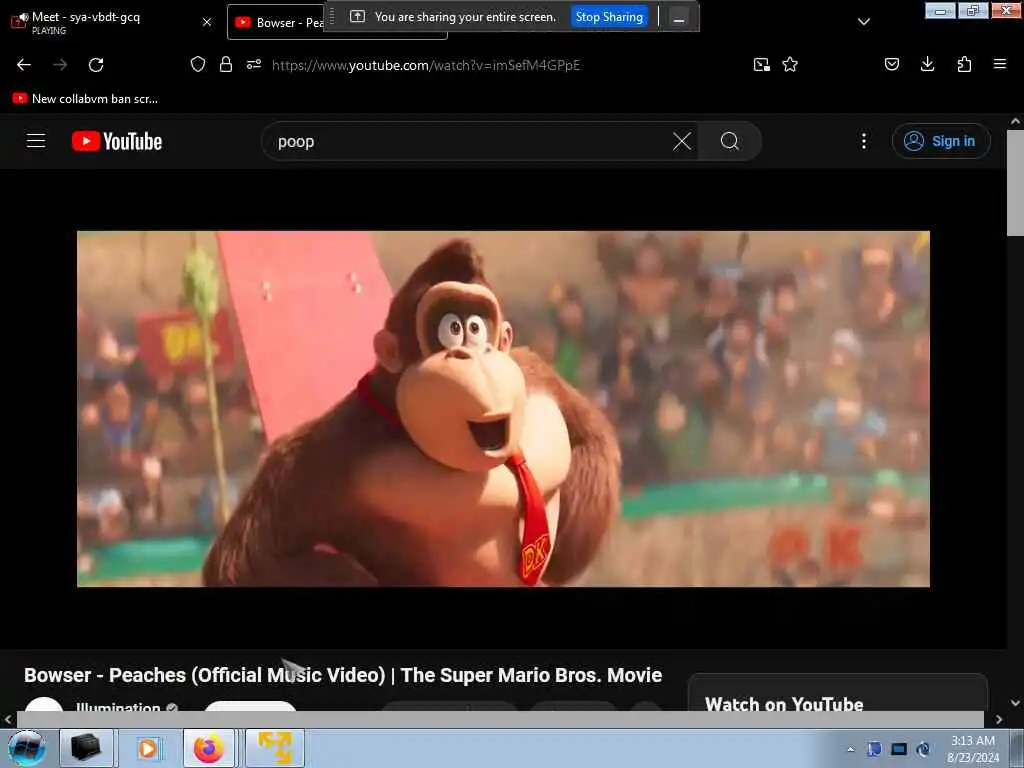
Task: Click page scrollbar up arrow
Action: tap(1015, 121)
